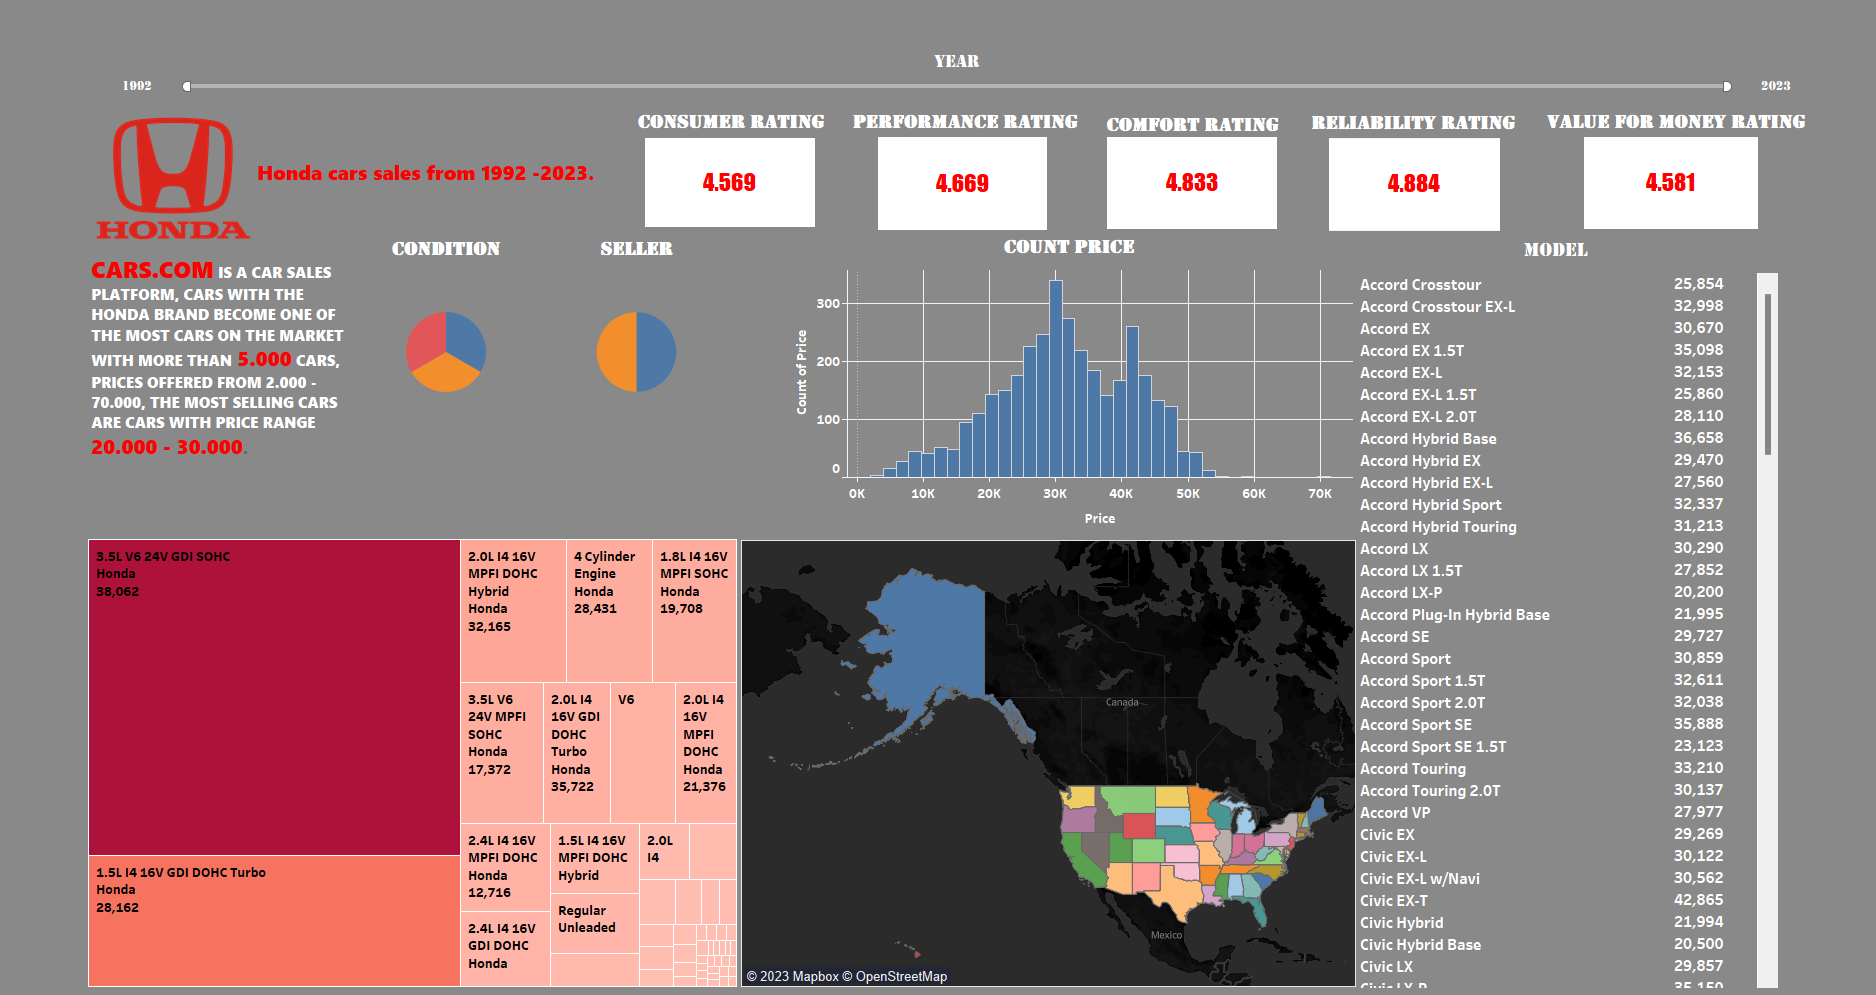Click the COUNT PRICE chart title

(x=1069, y=247)
